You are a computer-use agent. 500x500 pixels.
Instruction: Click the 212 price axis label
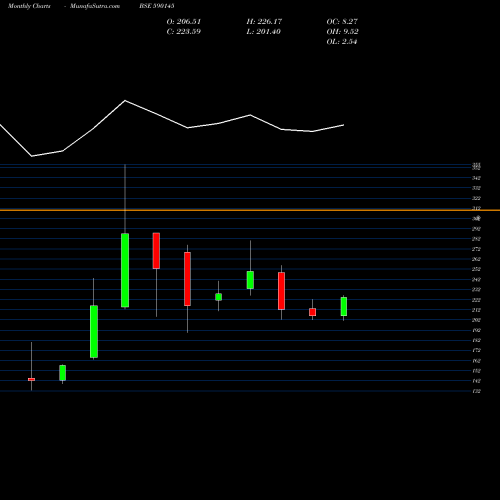476,310
